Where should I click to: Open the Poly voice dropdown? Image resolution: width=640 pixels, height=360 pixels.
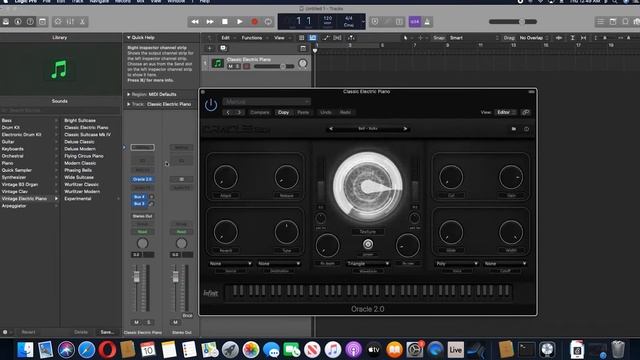pyautogui.click(x=456, y=264)
